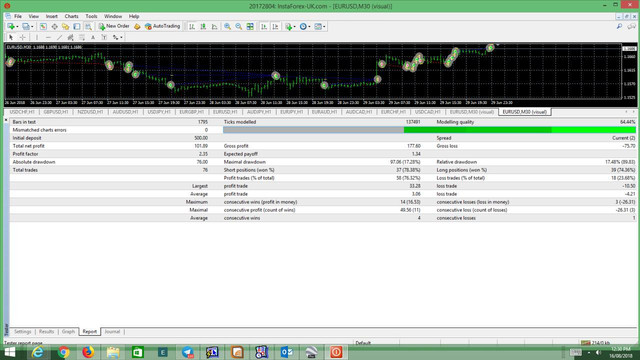640x360 pixels.
Task: Expand the New Chart dropdown arrow
Action: tap(17, 27)
